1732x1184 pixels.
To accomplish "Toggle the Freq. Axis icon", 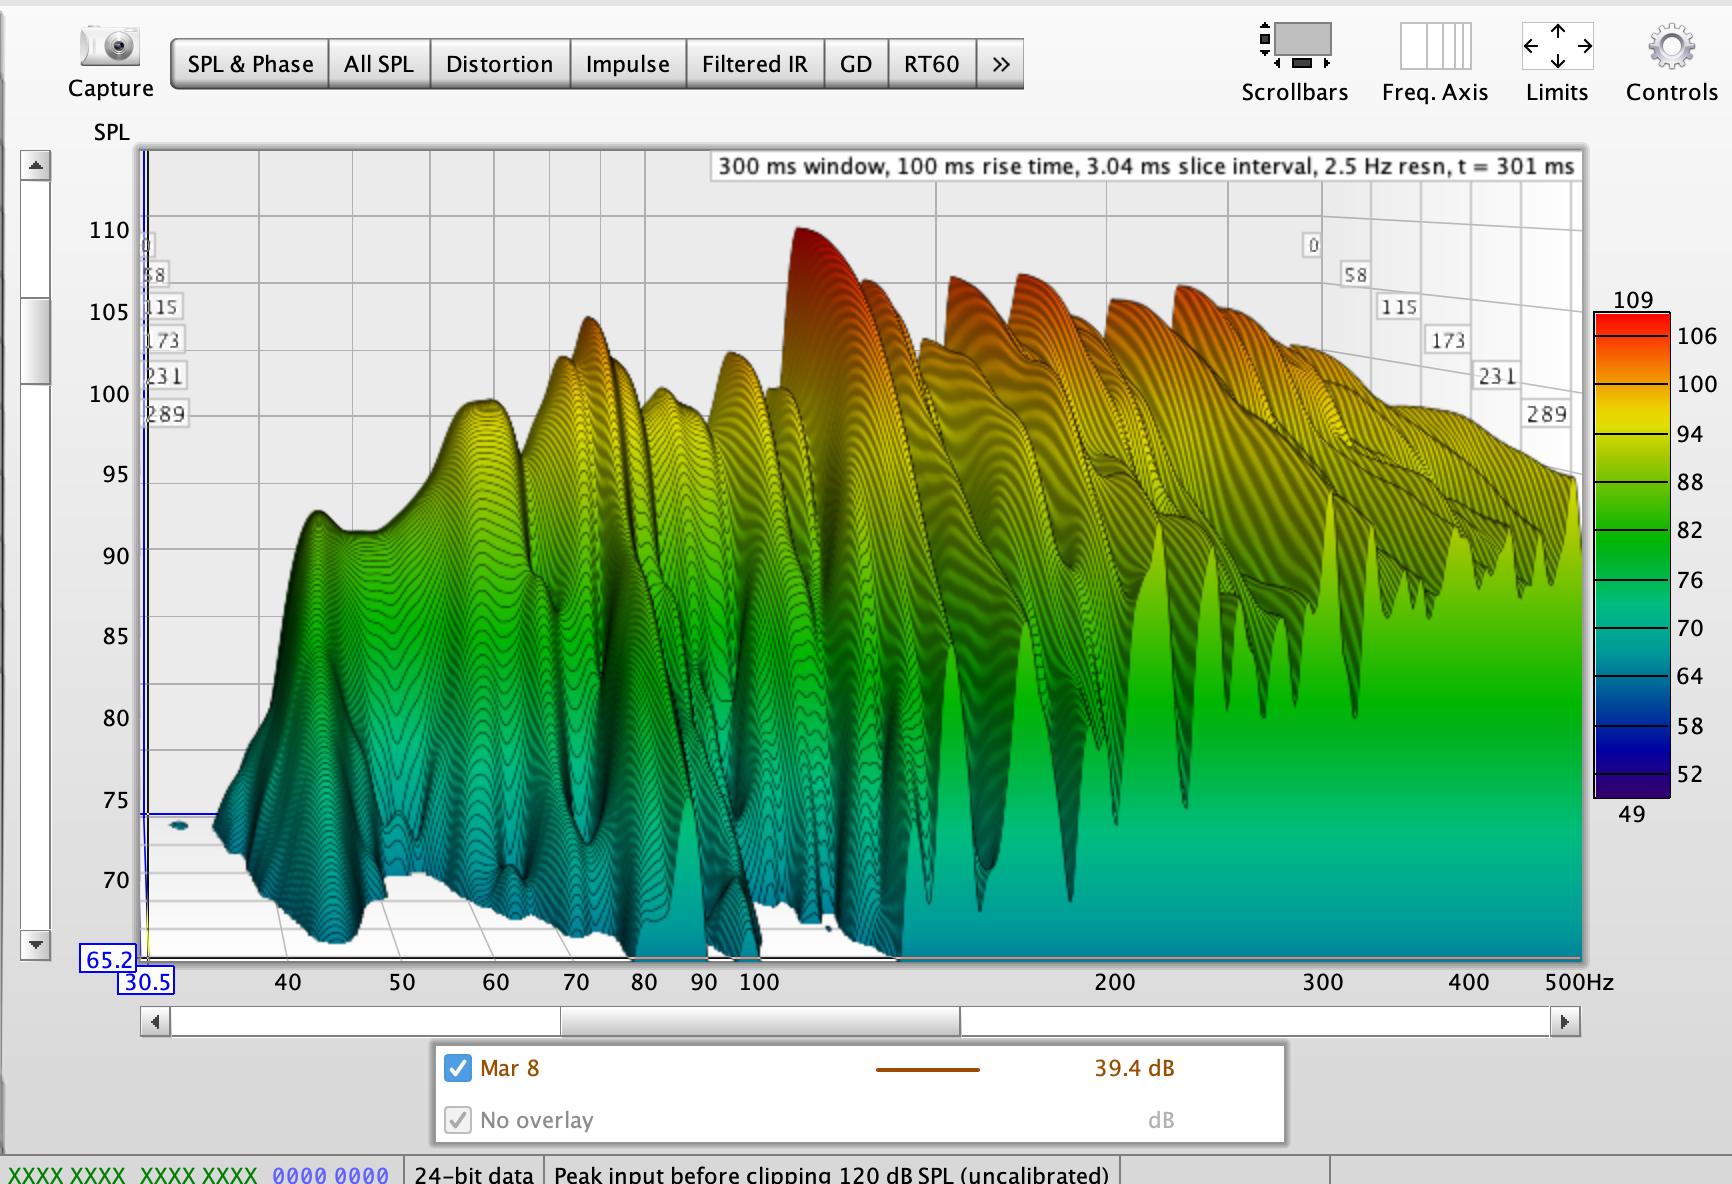I will coord(1435,46).
